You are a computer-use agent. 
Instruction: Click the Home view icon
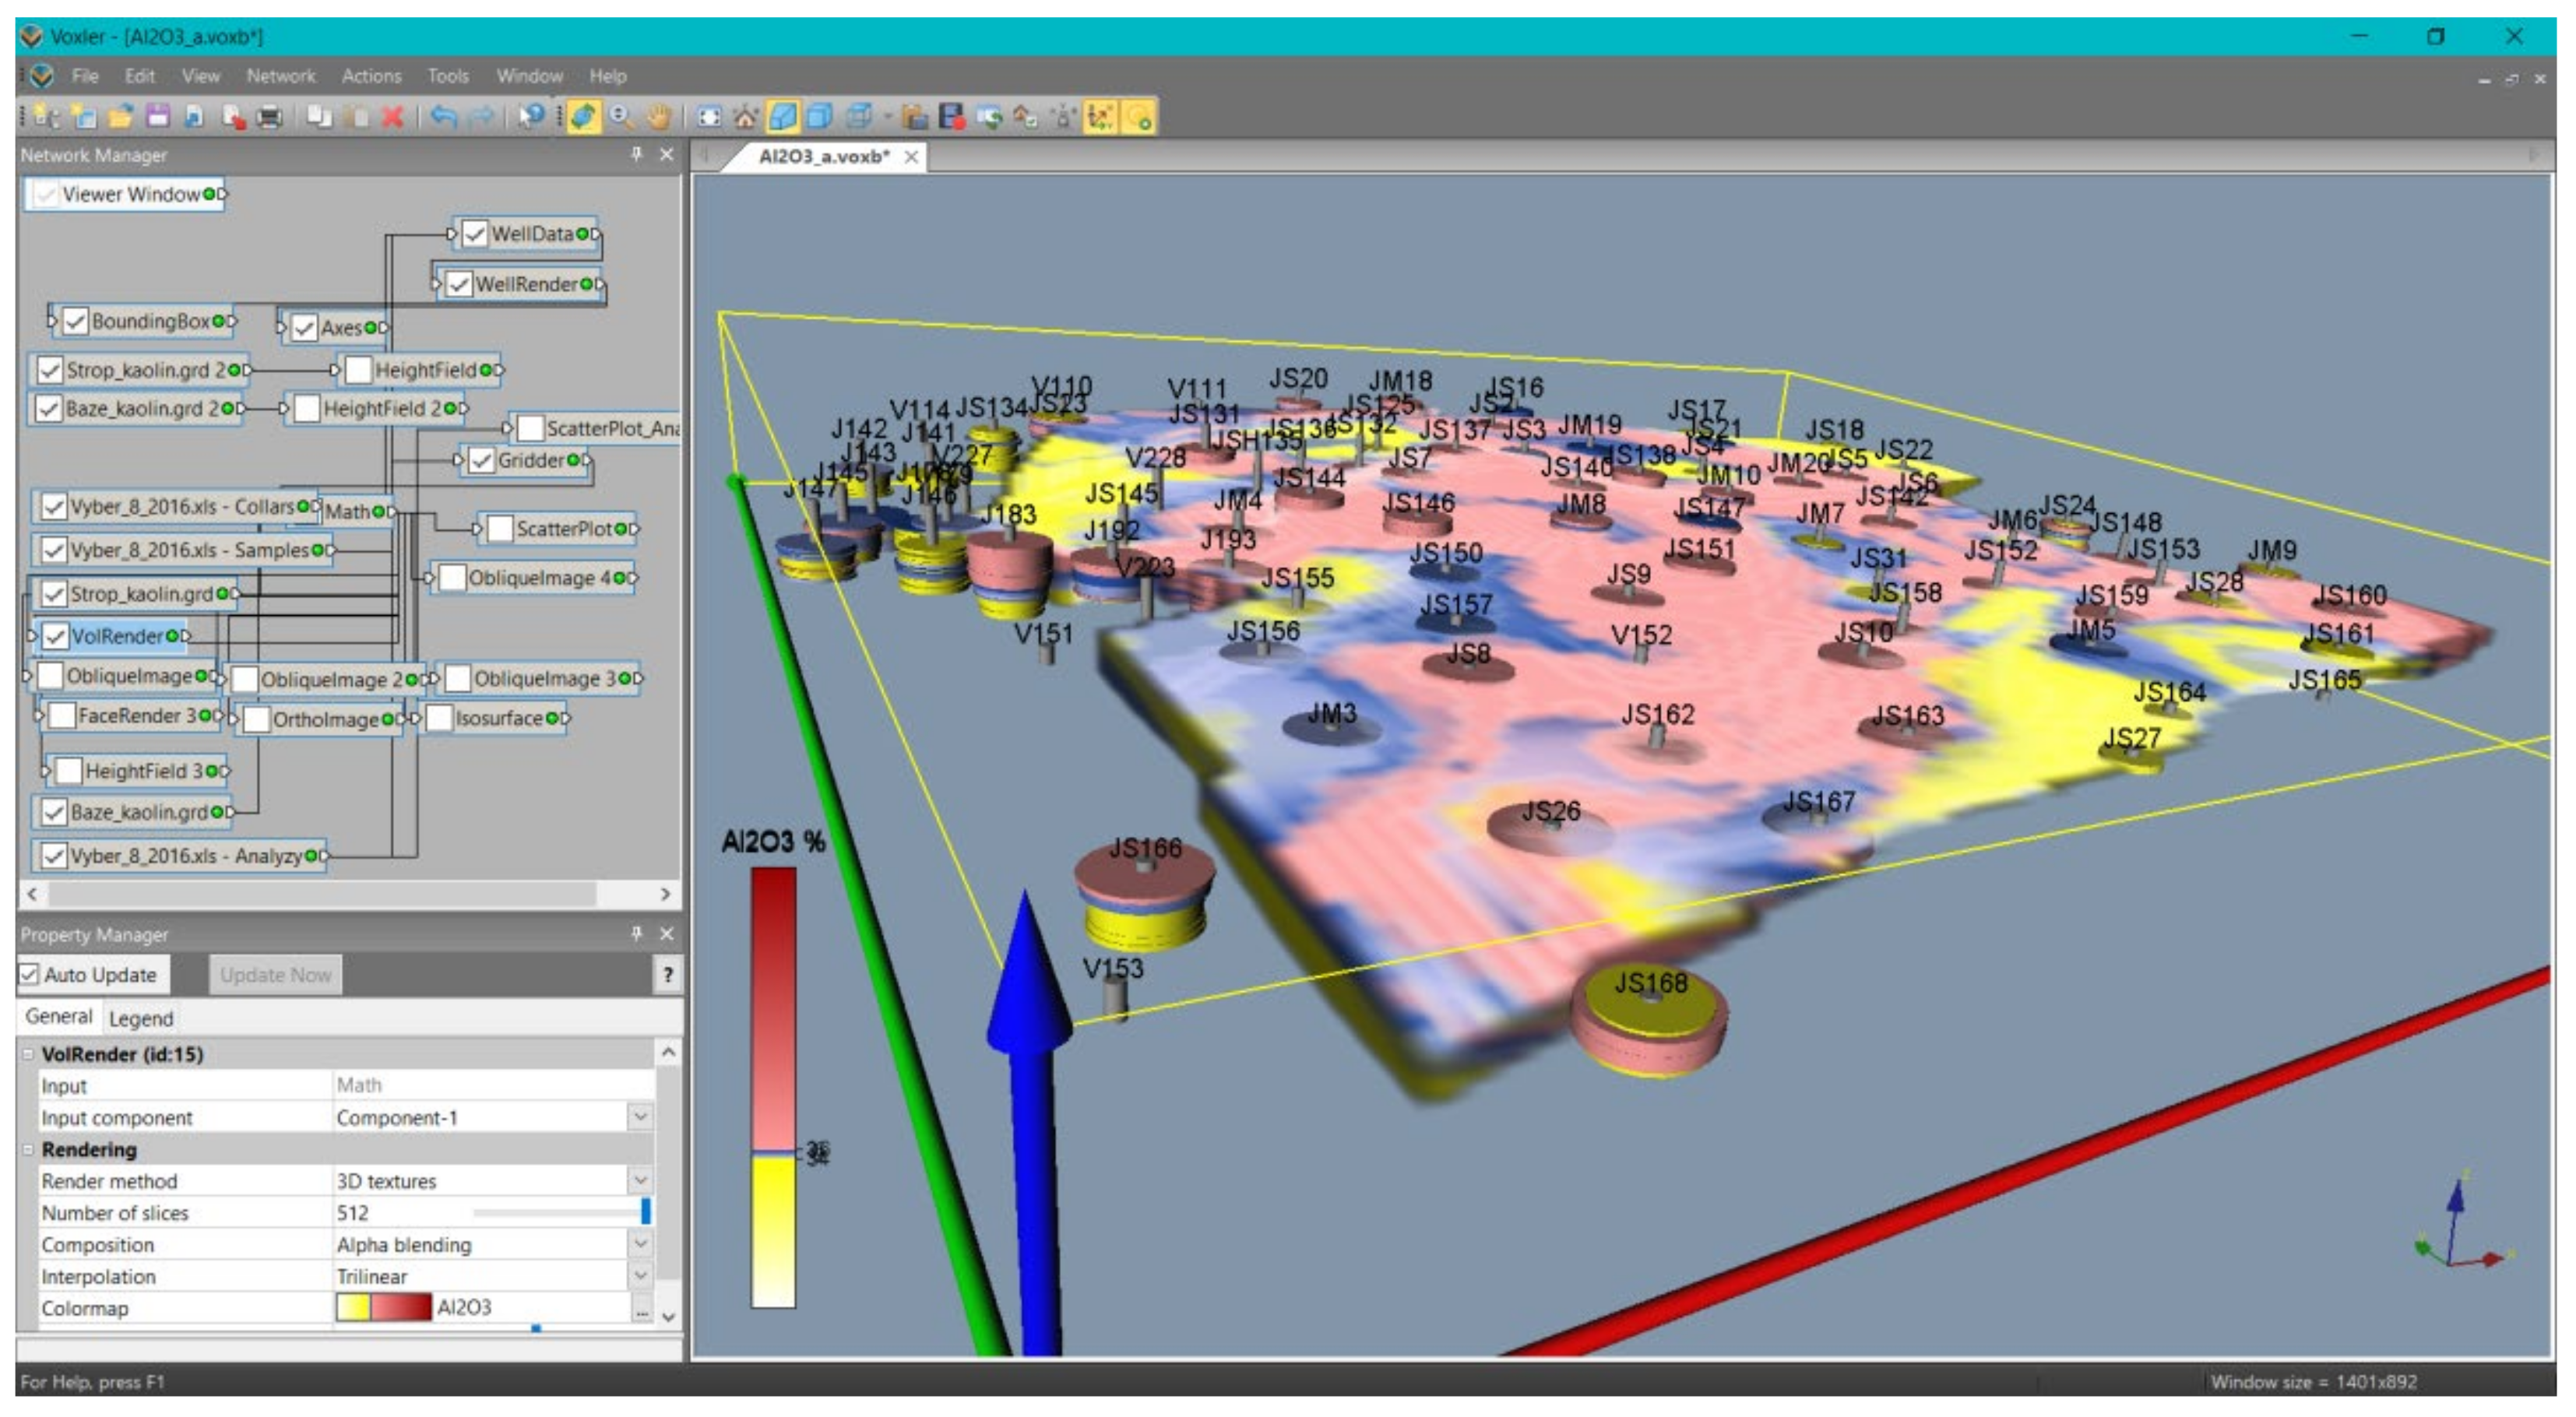(746, 117)
